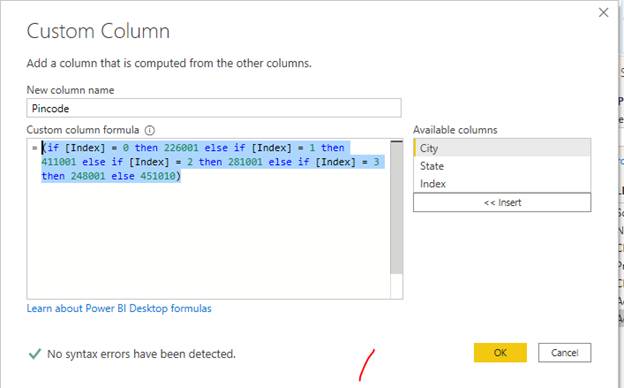
Task: Click the 'Custom column formula' label
Action: (x=83, y=130)
